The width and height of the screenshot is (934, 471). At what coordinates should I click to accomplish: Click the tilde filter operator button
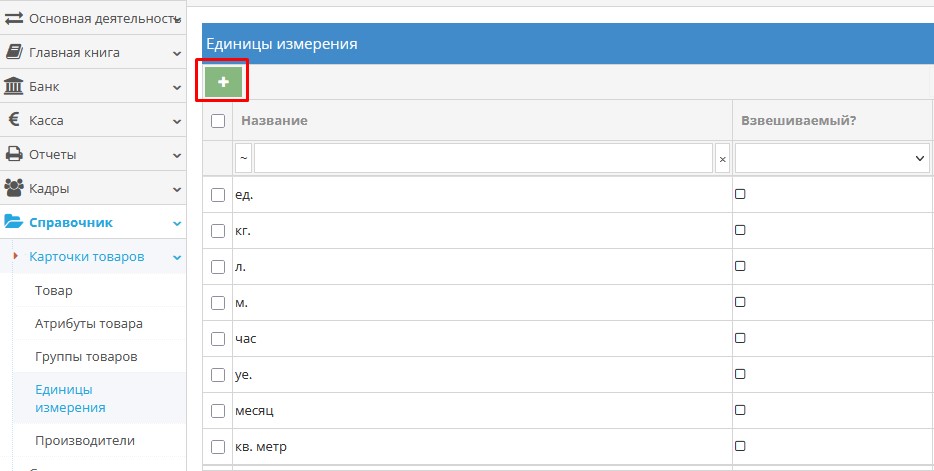point(244,158)
